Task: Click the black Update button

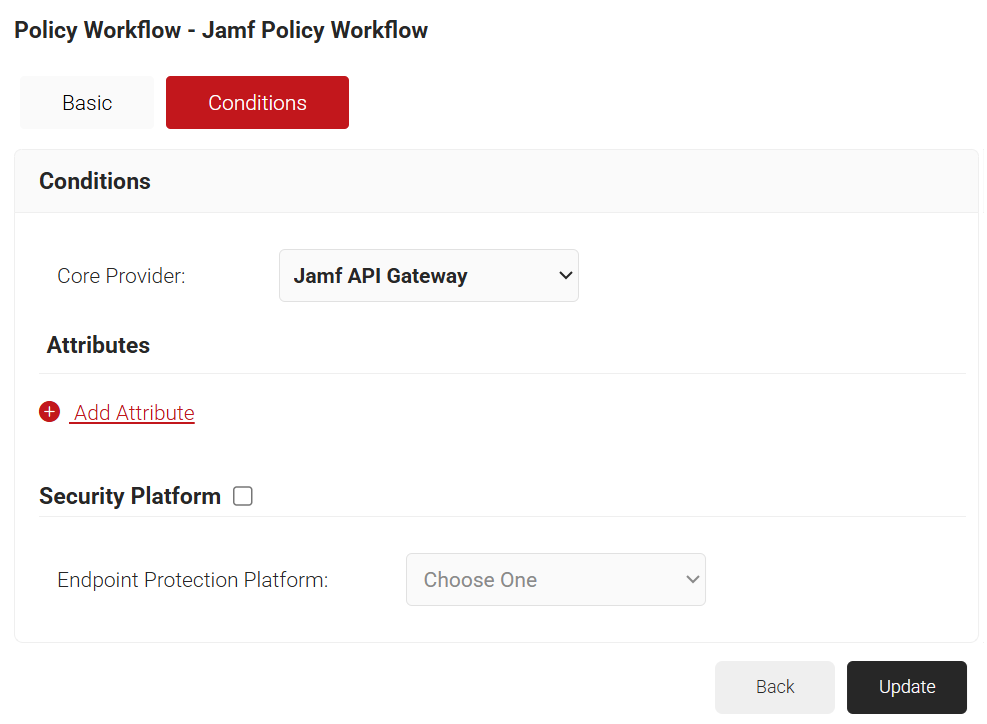Action: [906, 687]
